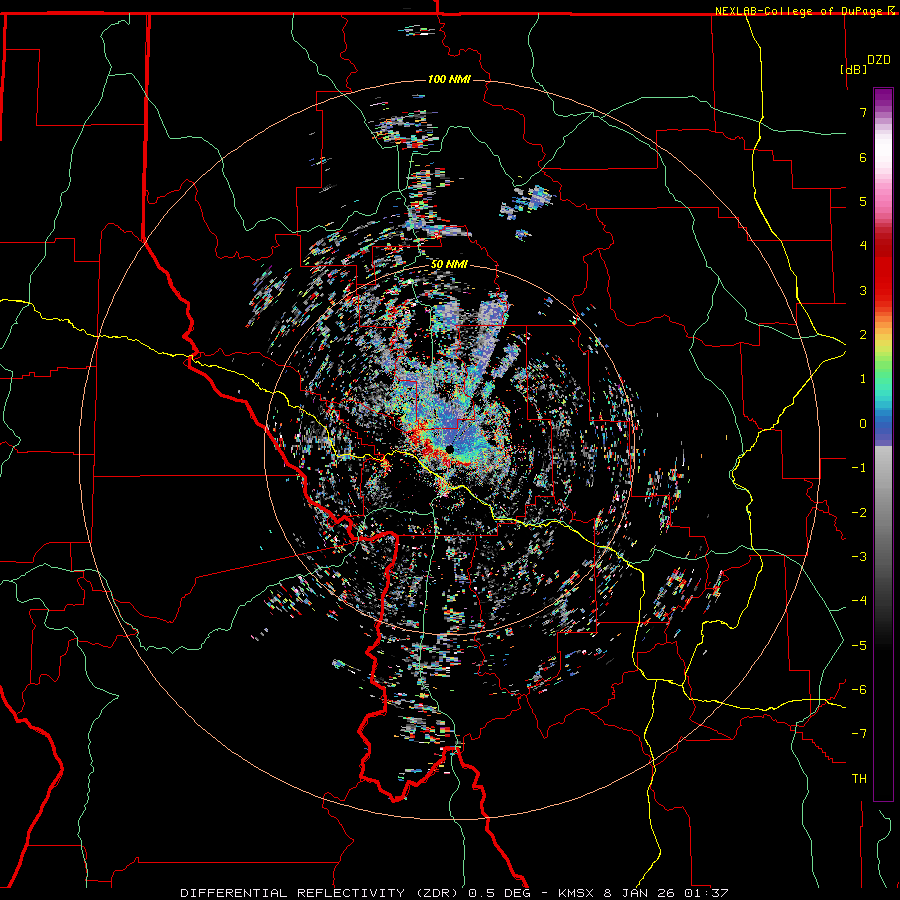The image size is (900, 900).
Task: Click the "-6" tick label on color scale
Action: [859, 690]
